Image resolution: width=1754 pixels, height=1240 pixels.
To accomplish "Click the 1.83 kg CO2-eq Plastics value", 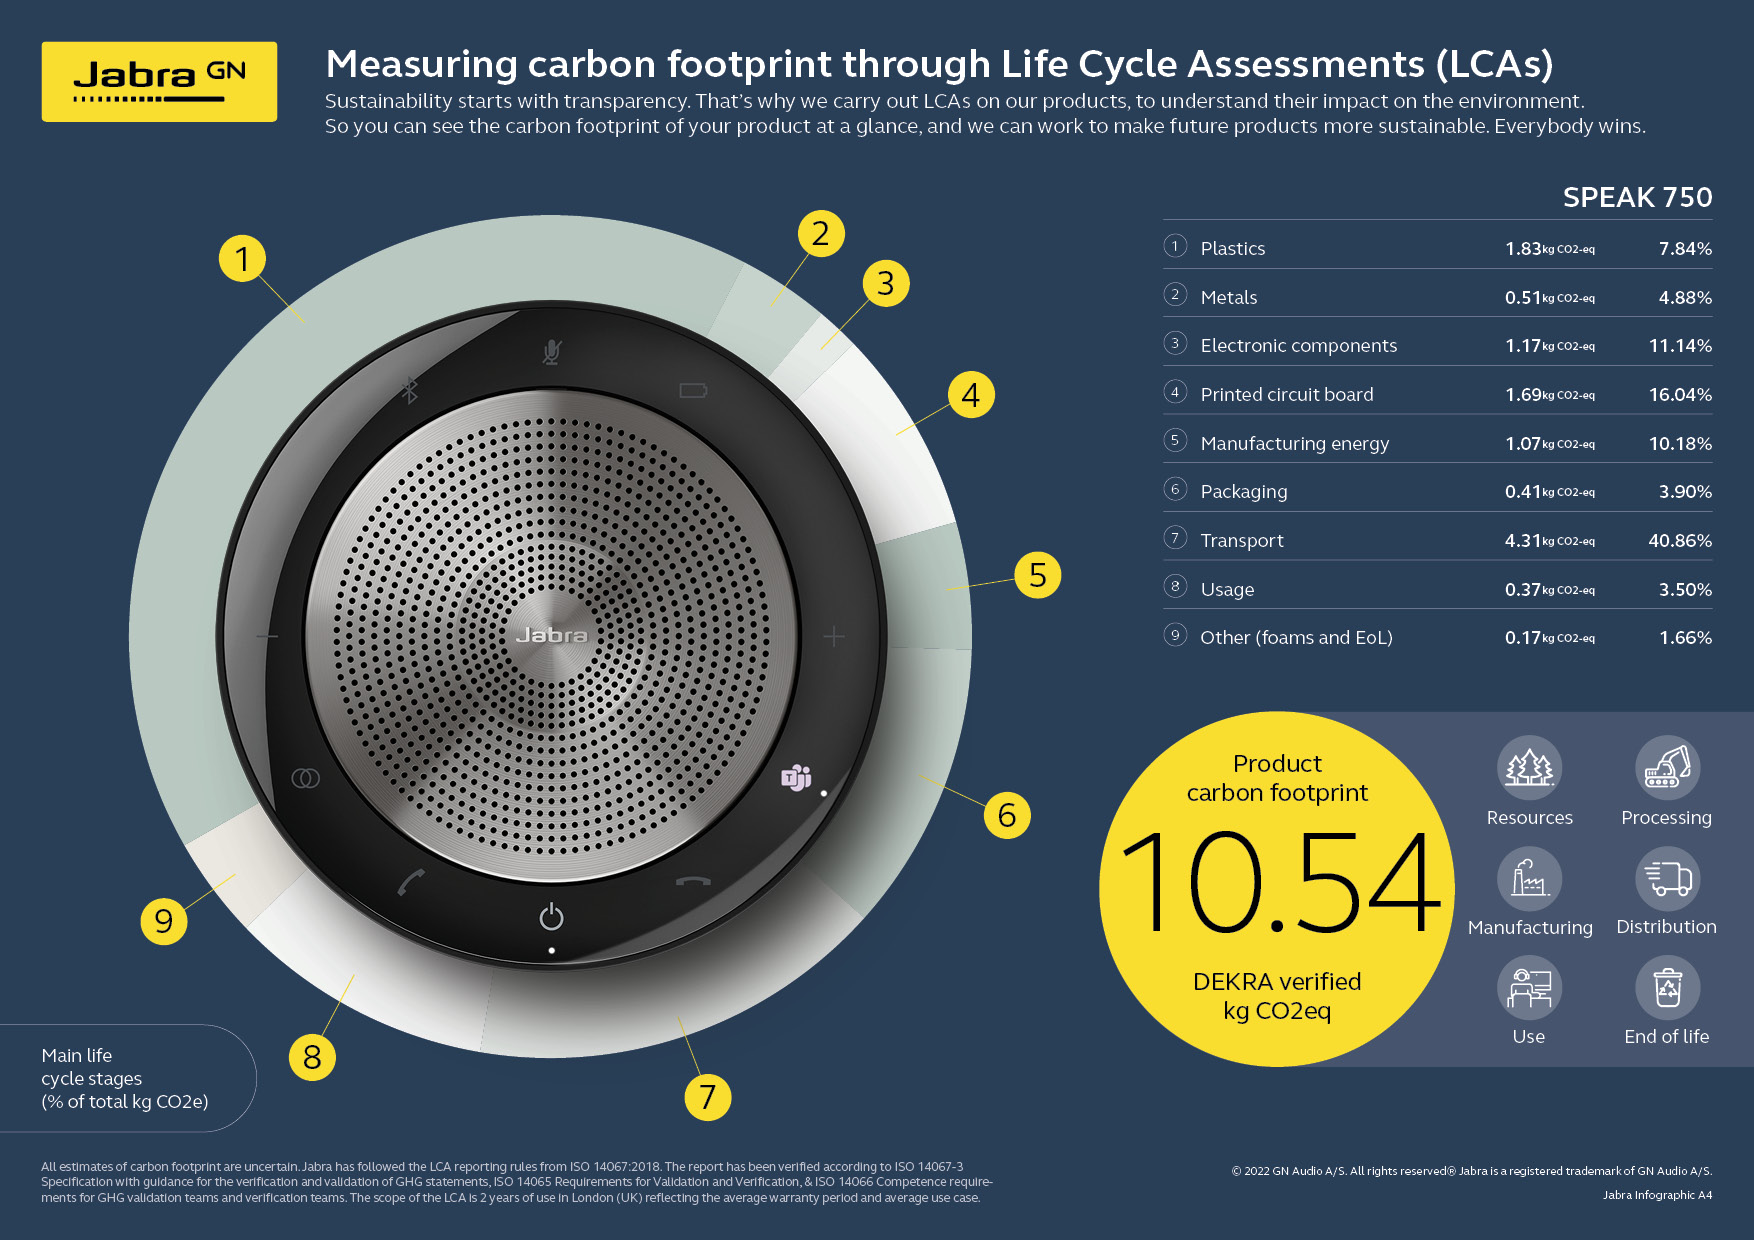I will pos(1550,248).
